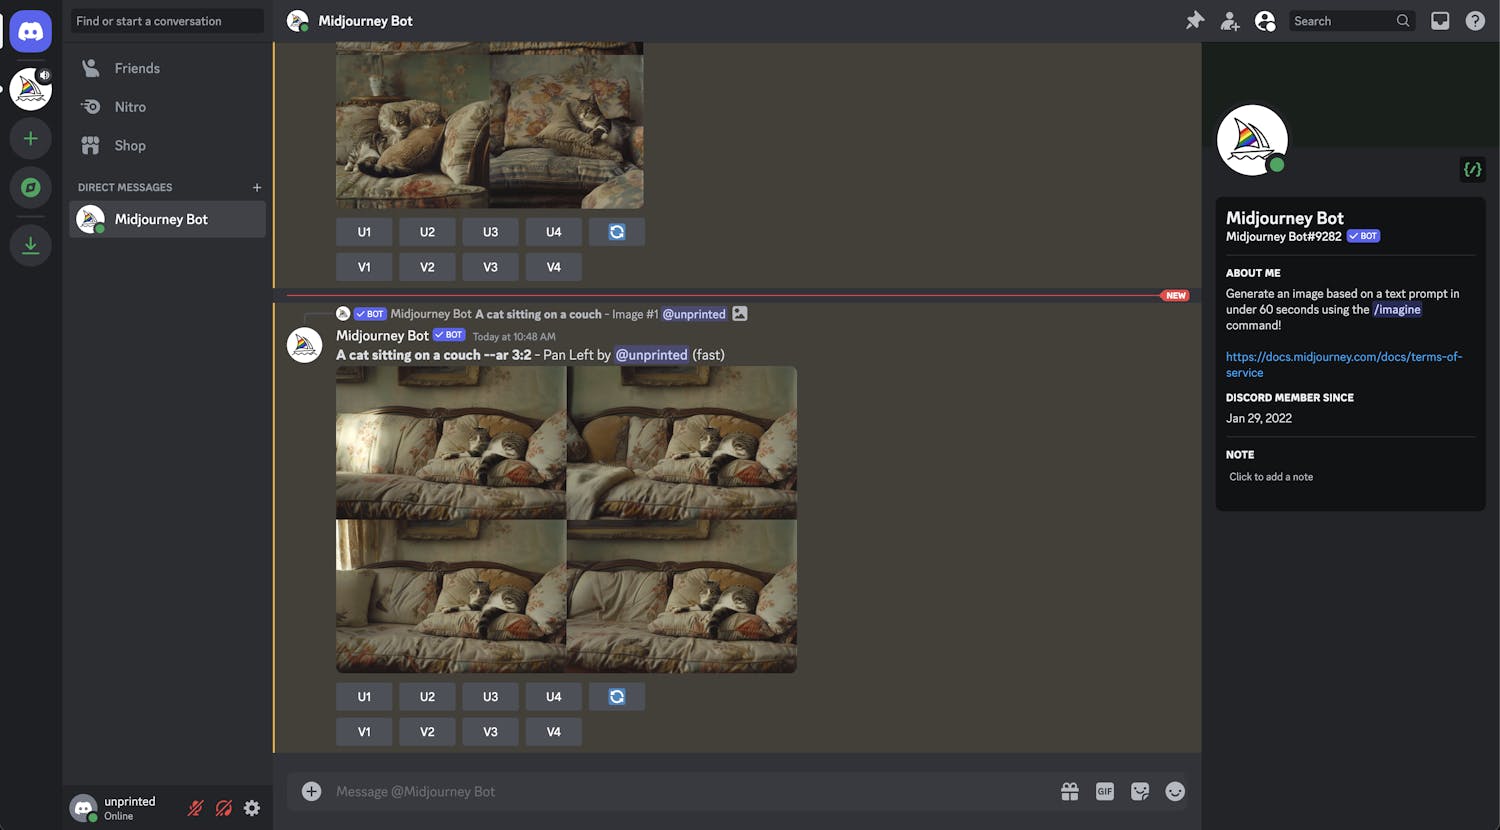Toggle headphone deafen in user panel
Viewport: 1500px width, 830px height.
click(224, 808)
